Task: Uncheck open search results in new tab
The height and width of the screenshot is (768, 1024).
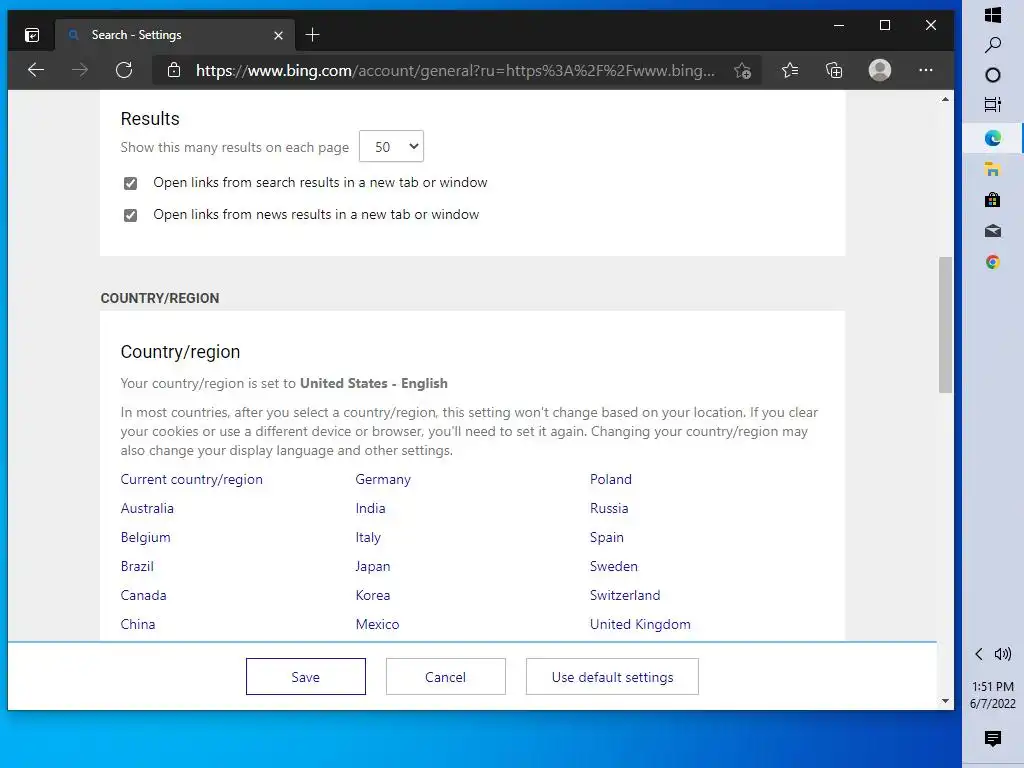Action: pos(131,183)
